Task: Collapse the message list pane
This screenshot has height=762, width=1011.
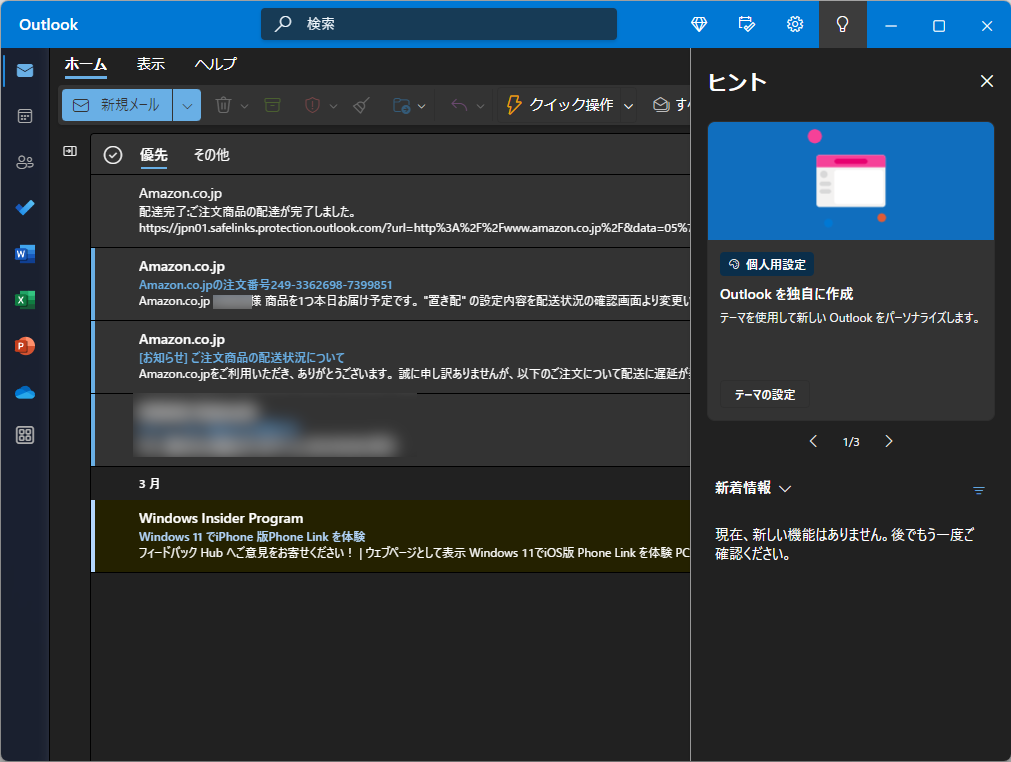Action: pos(69,150)
